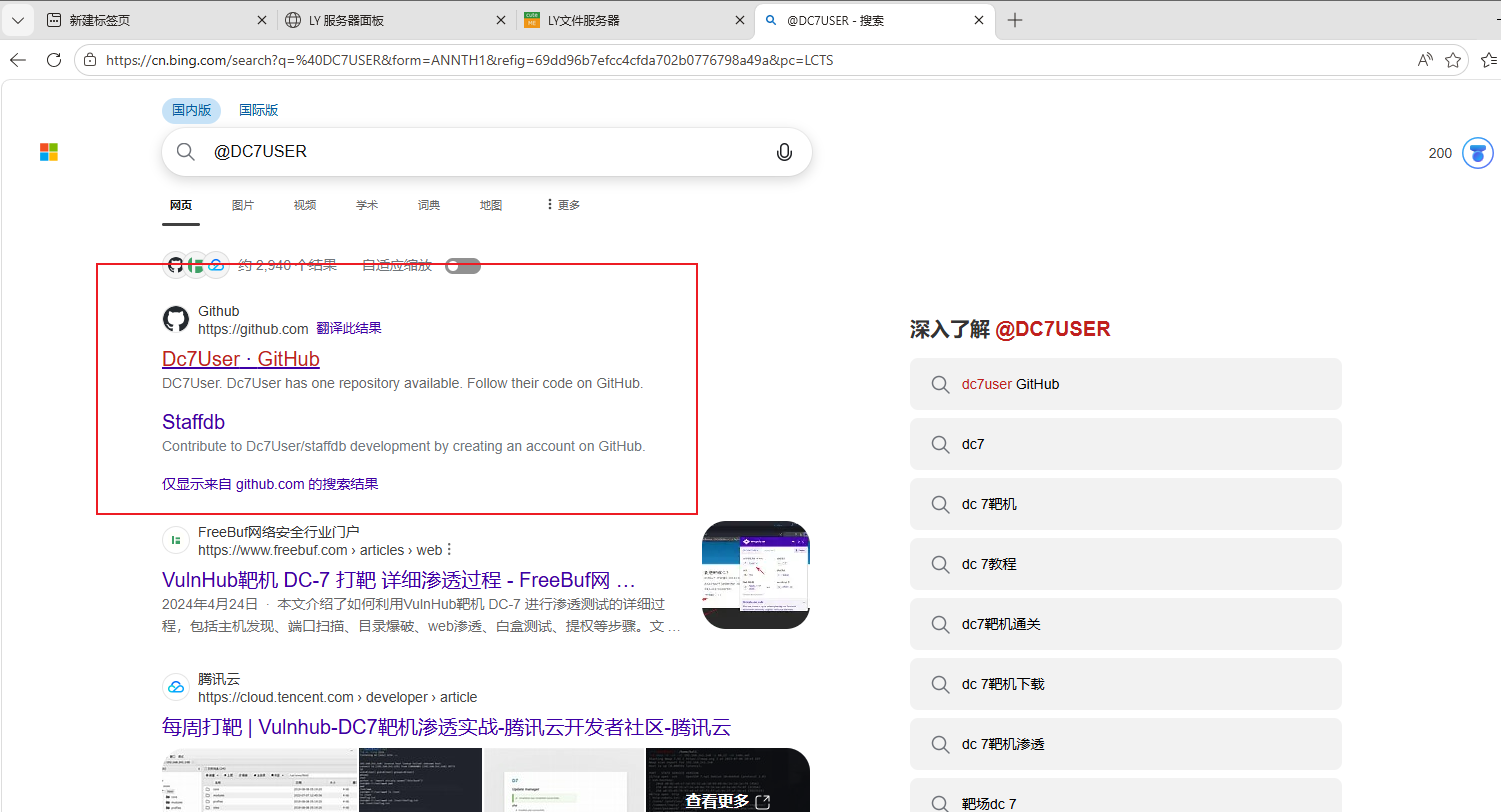Viewport: 1501px width, 812px height.
Task: Click 仅显示来自 github.com 的搜索结果
Action: pyautogui.click(x=270, y=484)
